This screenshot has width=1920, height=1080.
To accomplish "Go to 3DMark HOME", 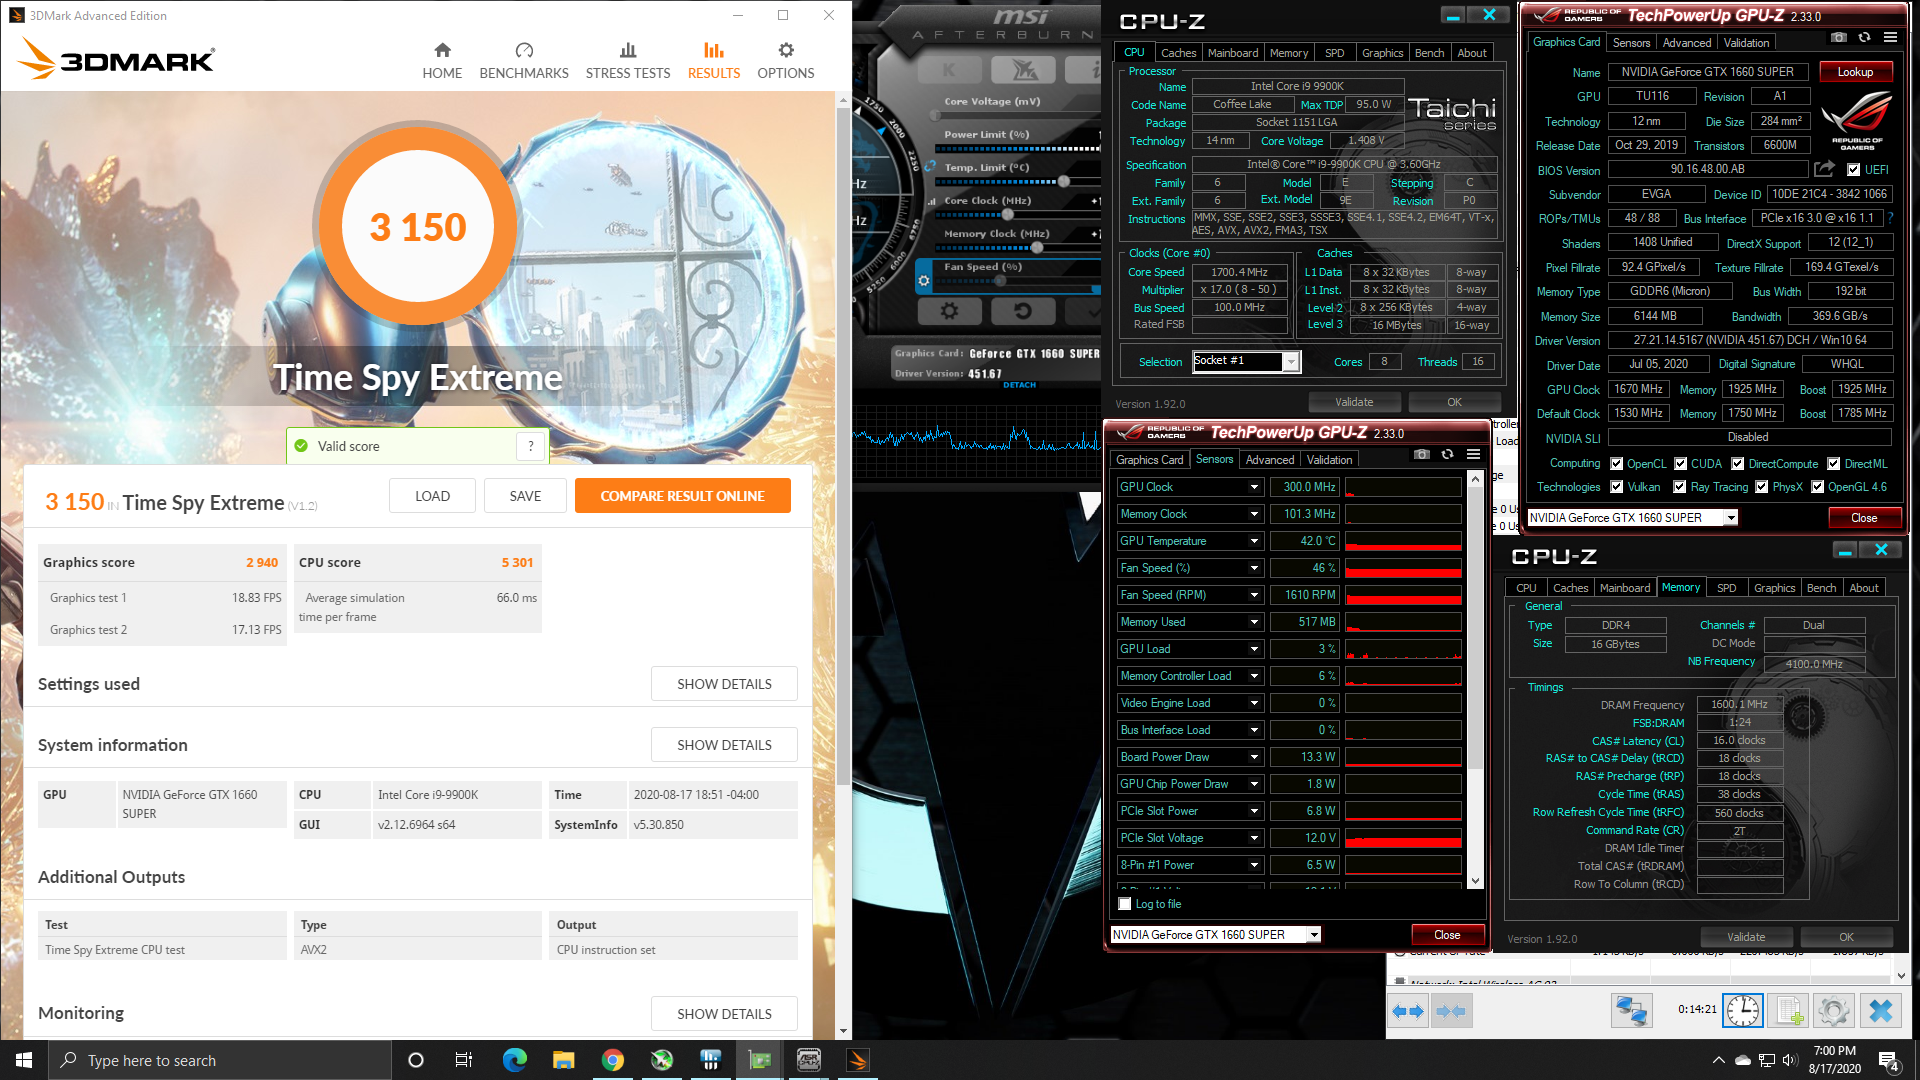I will pos(442,61).
